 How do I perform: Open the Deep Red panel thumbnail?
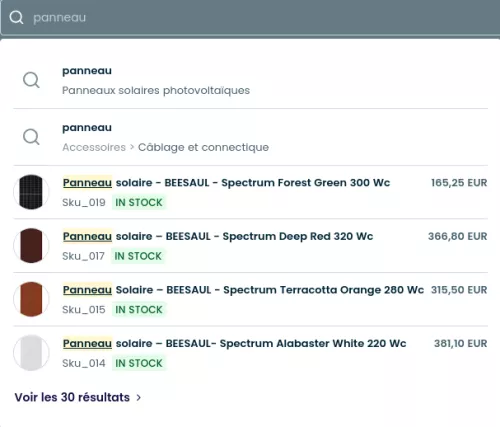point(31,246)
